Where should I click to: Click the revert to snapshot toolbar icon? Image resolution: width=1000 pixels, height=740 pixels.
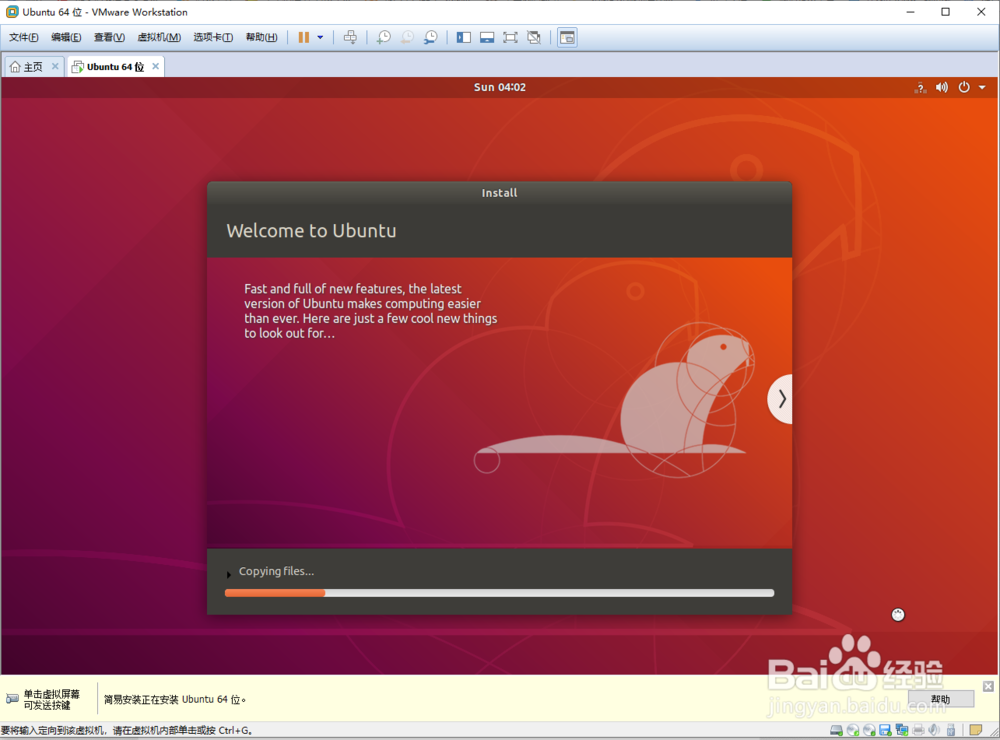tap(407, 38)
